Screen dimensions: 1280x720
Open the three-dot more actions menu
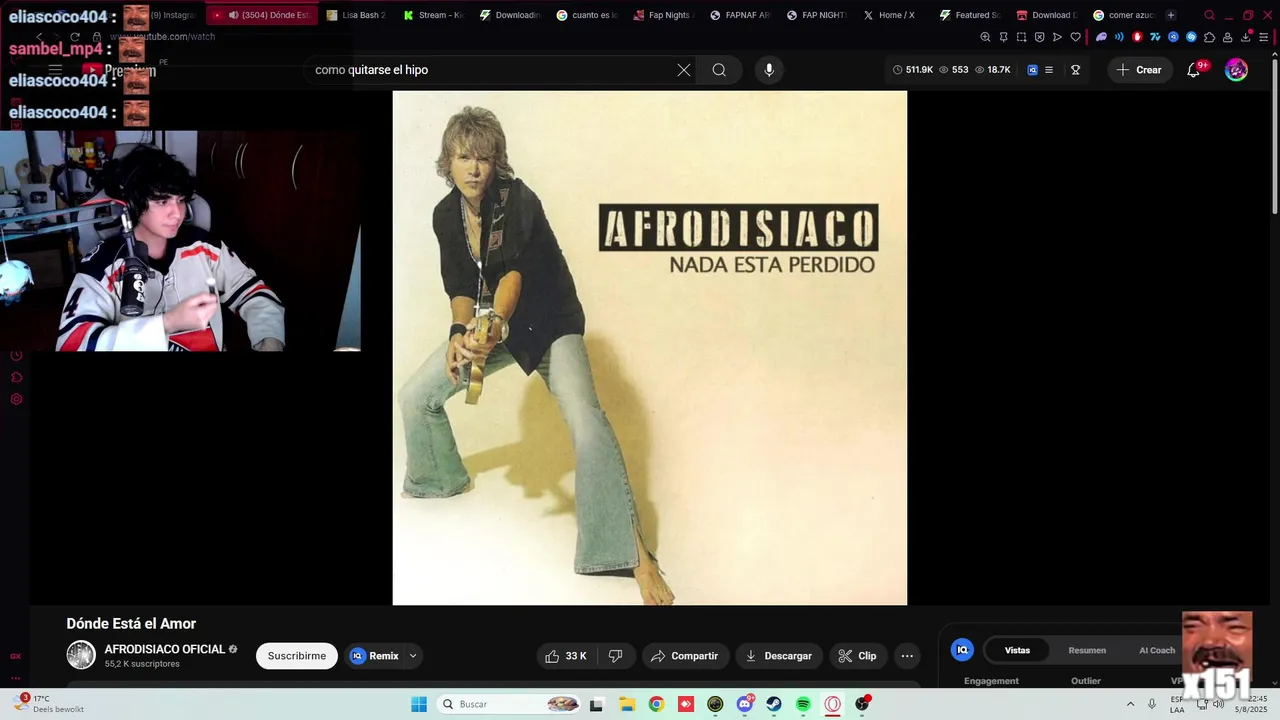(x=907, y=656)
